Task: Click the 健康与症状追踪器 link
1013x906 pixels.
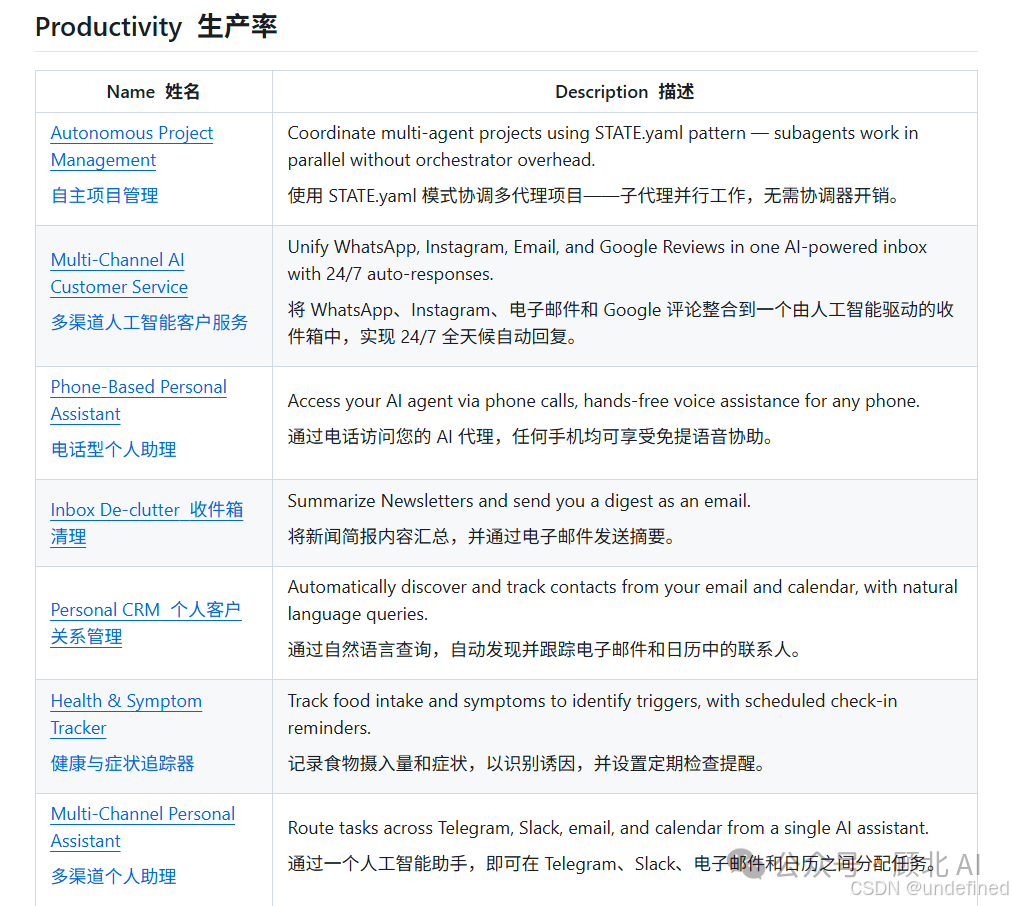Action: tap(112, 763)
